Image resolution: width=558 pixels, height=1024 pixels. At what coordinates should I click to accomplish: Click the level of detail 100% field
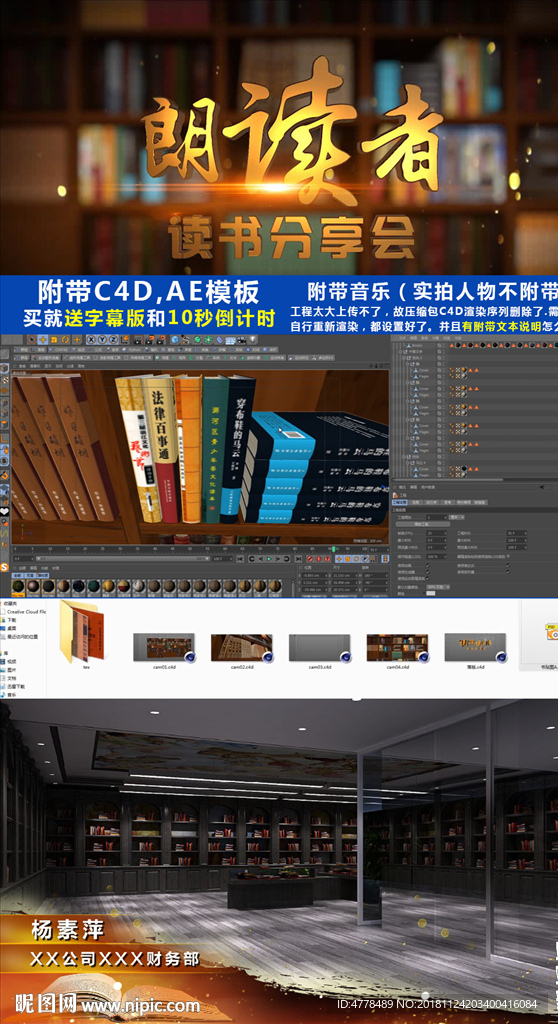pyautogui.click(x=436, y=556)
